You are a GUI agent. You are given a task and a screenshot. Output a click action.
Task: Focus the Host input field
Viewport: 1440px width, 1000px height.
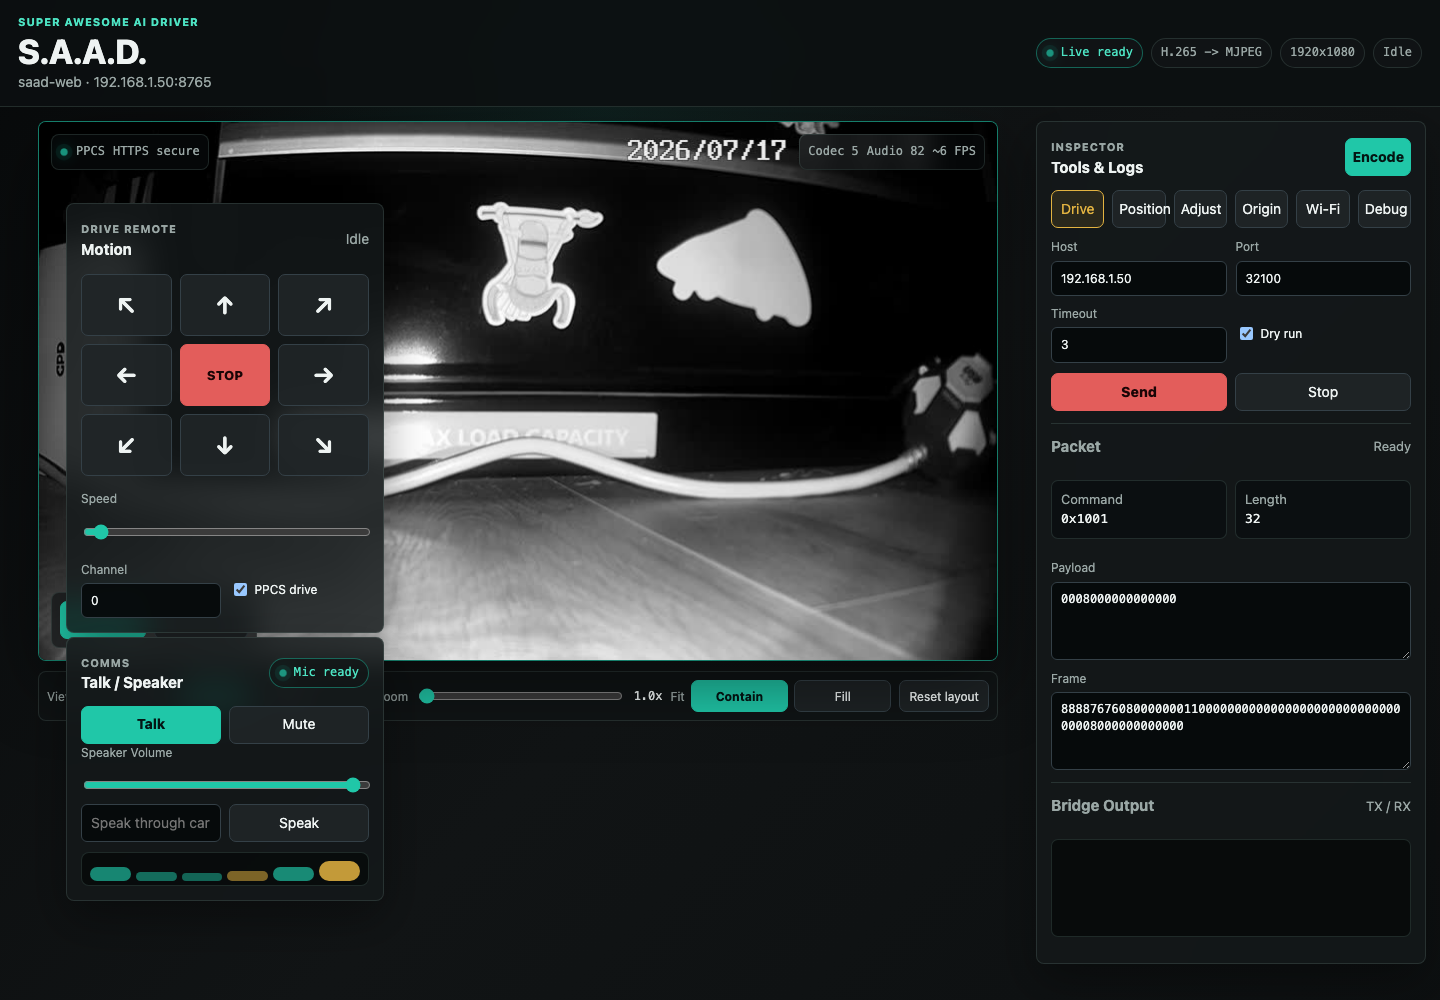[x=1139, y=278]
